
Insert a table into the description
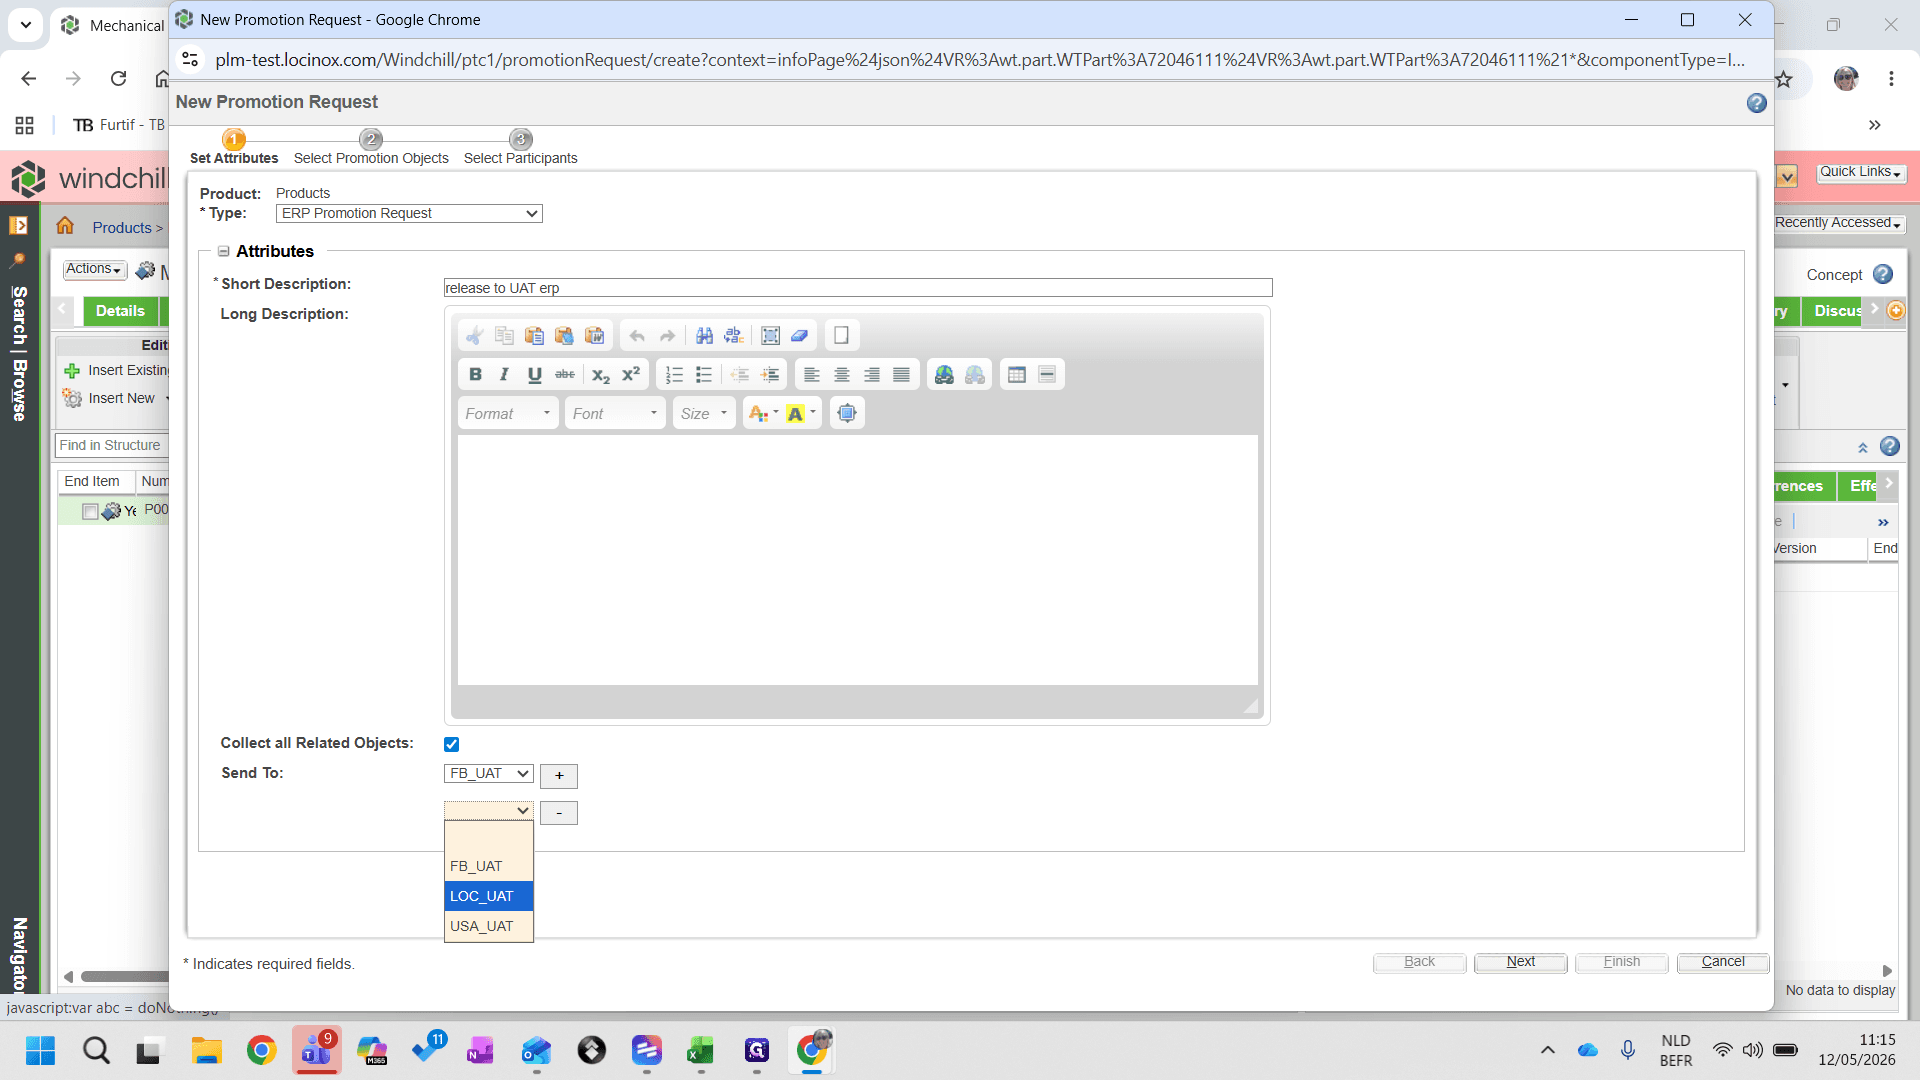coord(1017,375)
